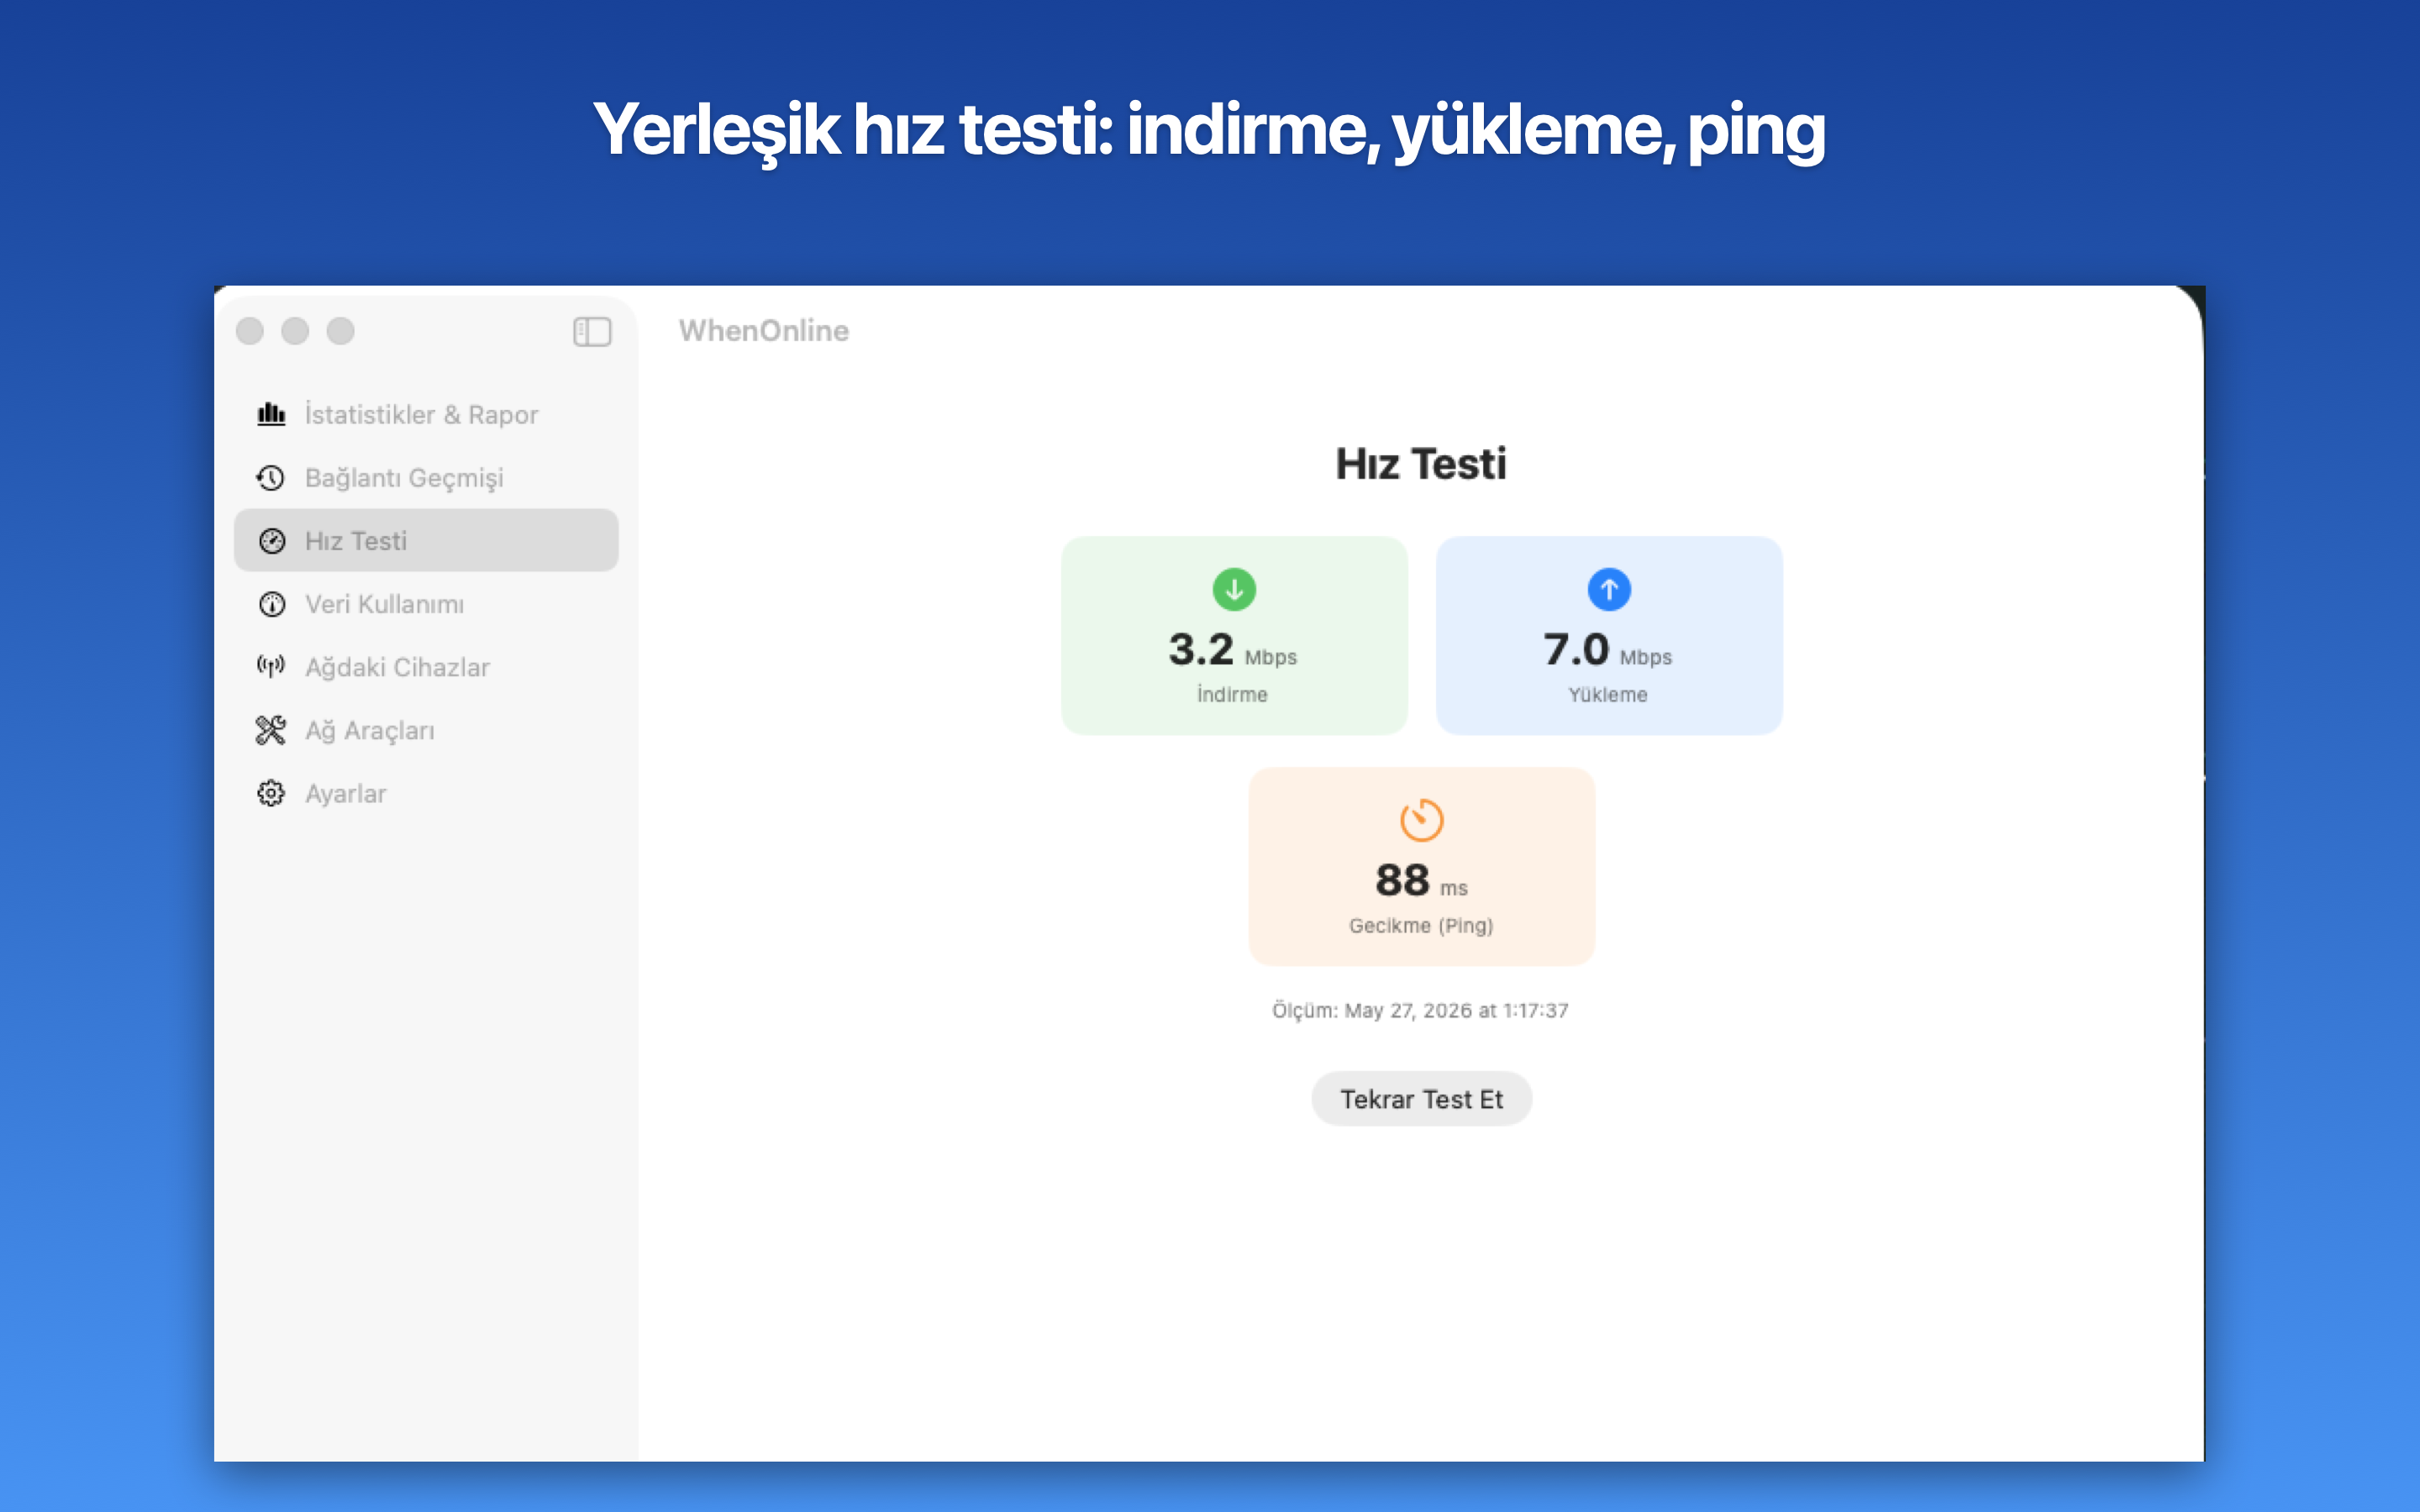Click the İstatistikler & Rapor bar chart icon
This screenshot has height=1512, width=2420.
pyautogui.click(x=271, y=414)
